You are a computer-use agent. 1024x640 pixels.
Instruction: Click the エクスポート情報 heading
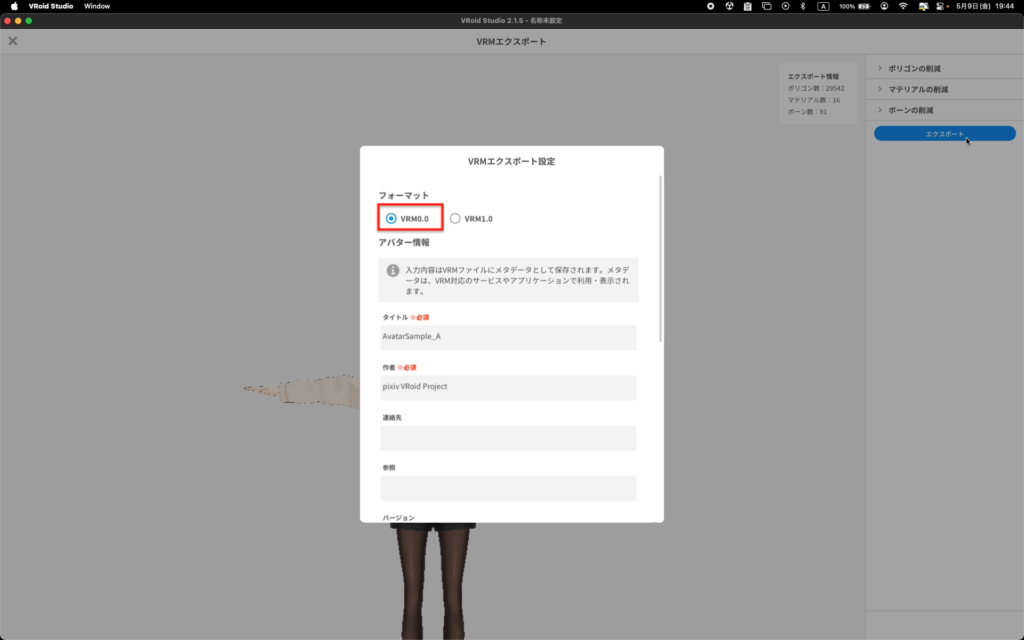tap(813, 76)
